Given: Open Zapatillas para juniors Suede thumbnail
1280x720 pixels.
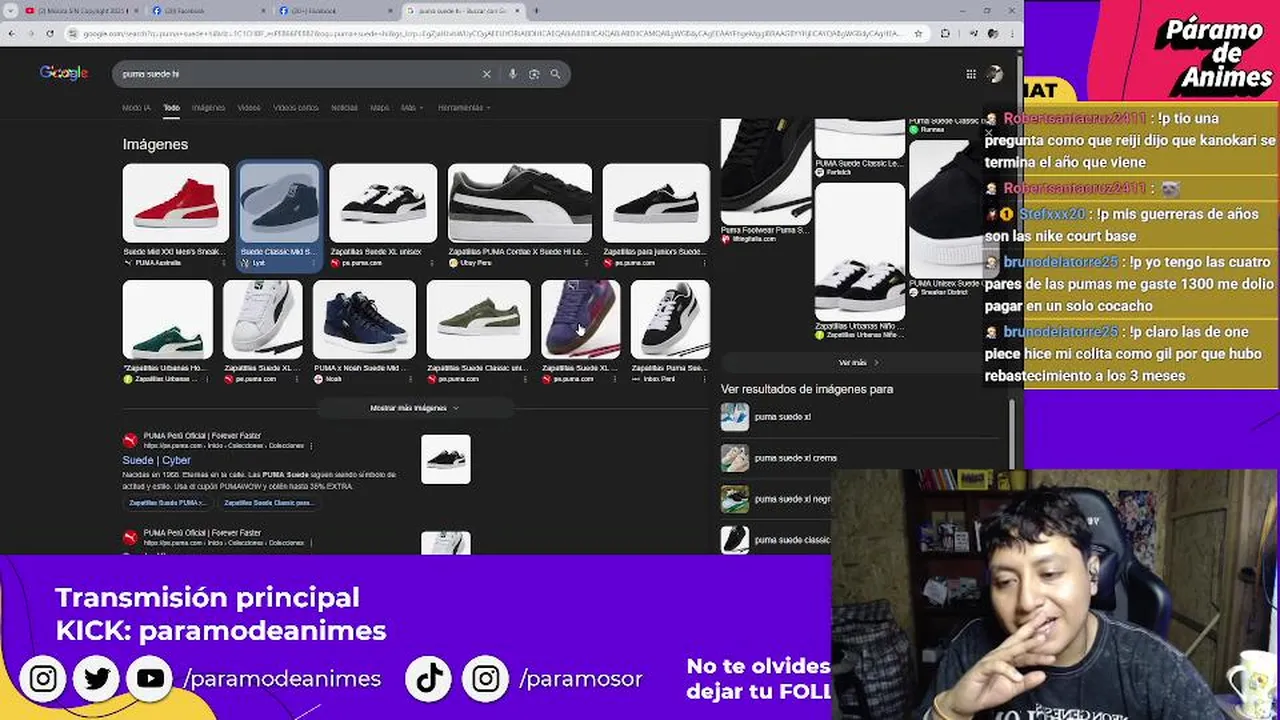Looking at the screenshot, I should (656, 204).
